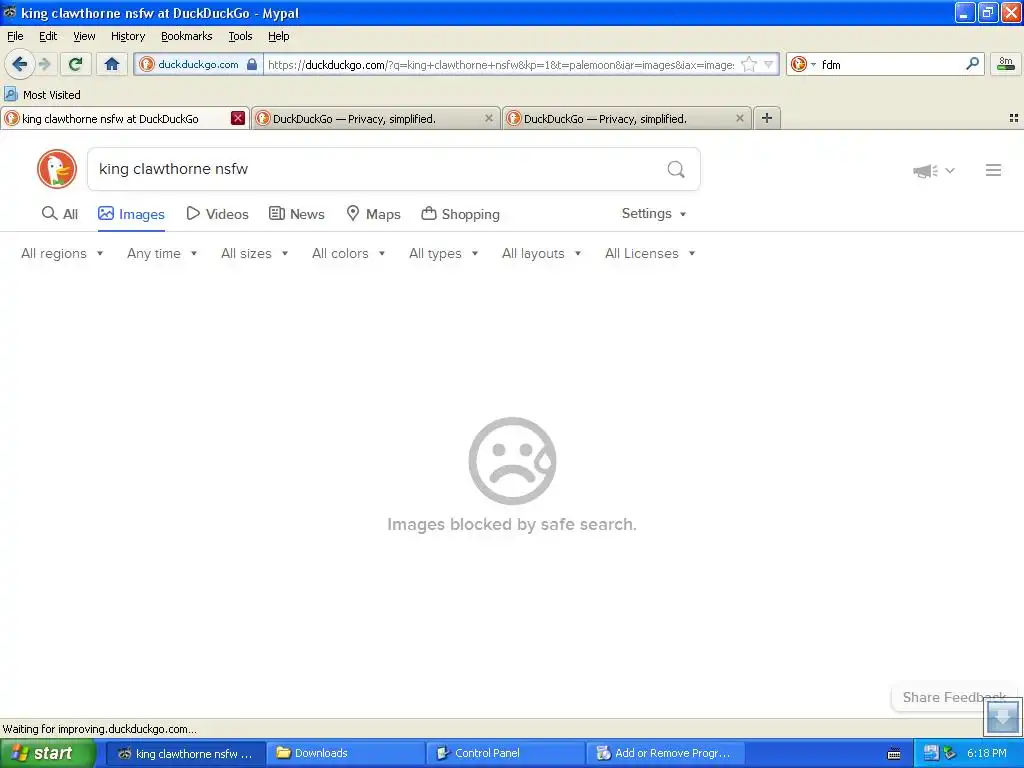
Task: Expand the All colors filter
Action: tap(348, 253)
